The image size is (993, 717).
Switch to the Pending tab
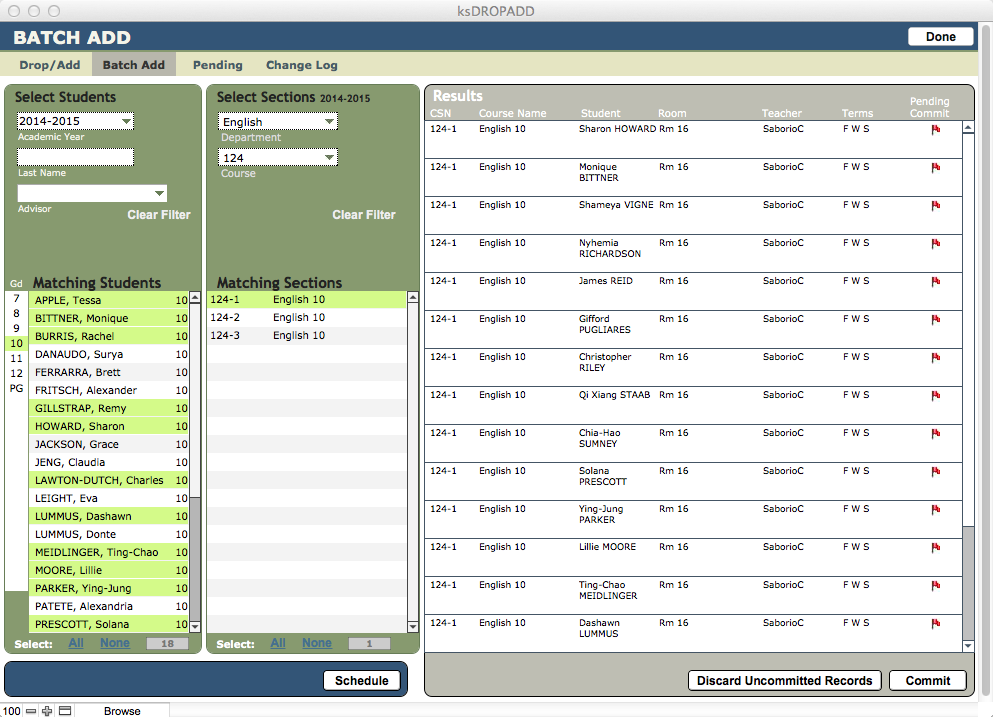[217, 65]
